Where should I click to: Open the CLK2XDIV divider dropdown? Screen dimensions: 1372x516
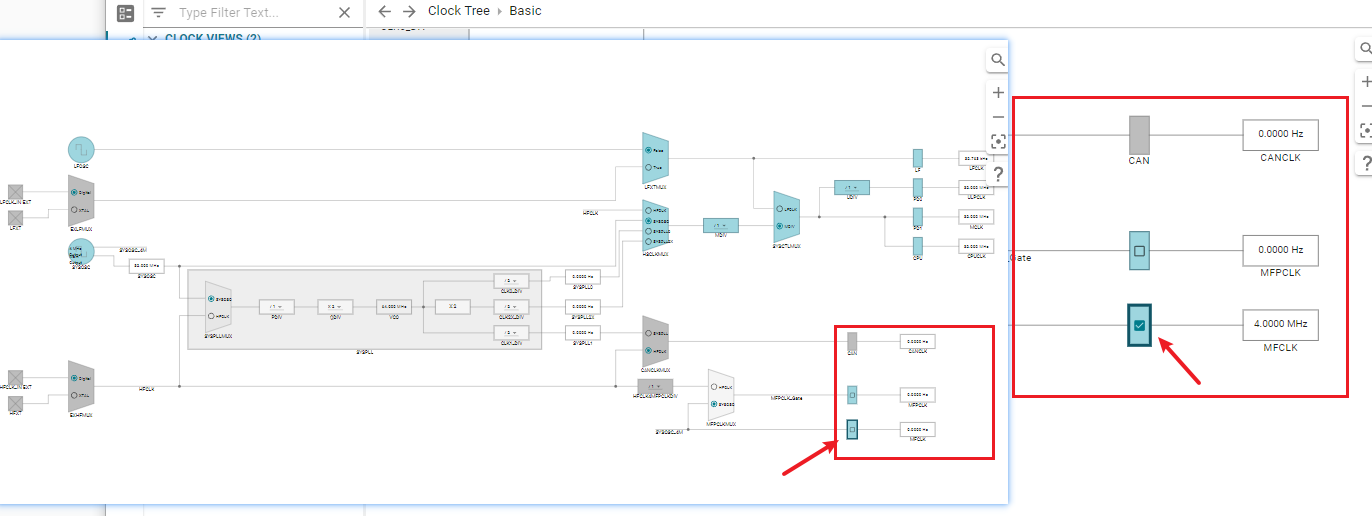point(509,306)
